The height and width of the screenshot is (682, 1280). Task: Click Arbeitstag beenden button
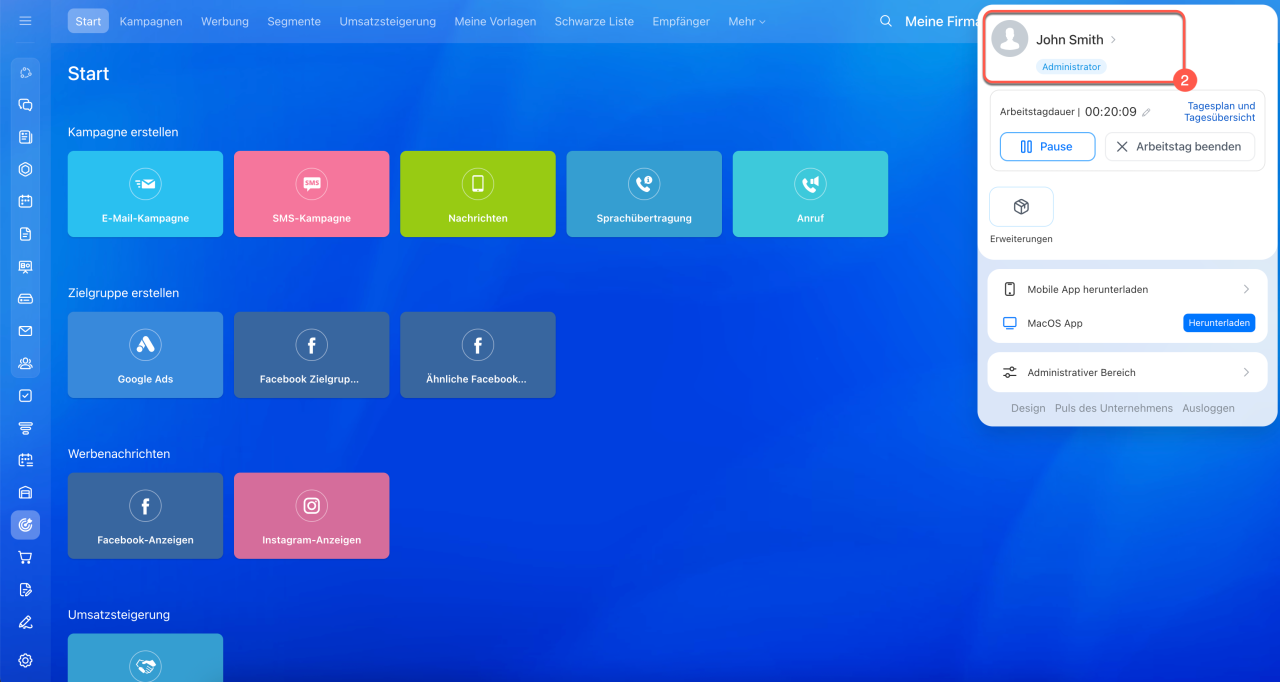[x=1179, y=146]
